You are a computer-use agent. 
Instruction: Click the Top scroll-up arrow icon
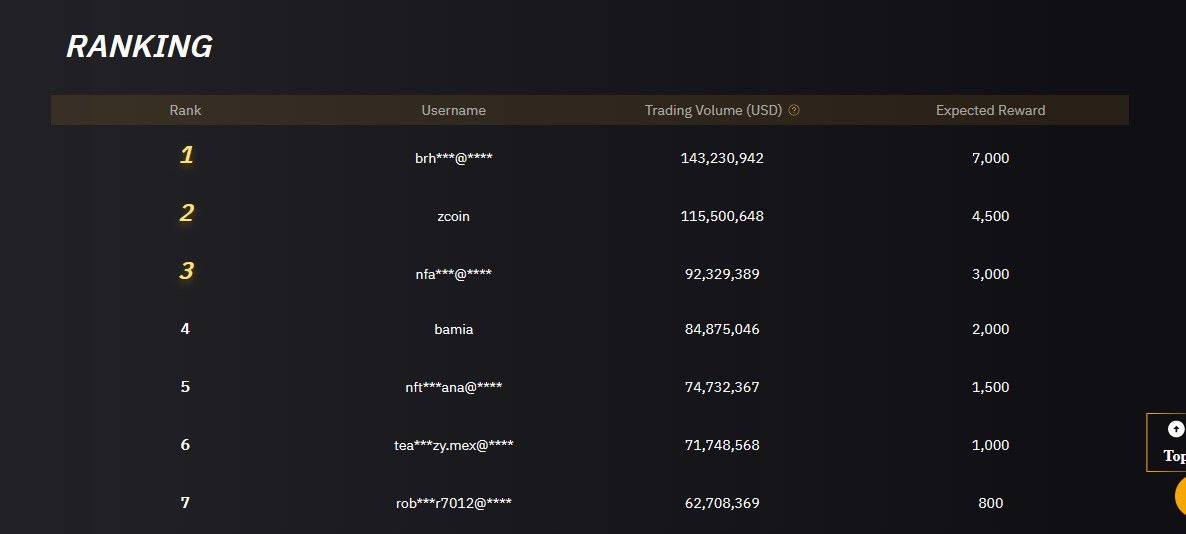pyautogui.click(x=1175, y=429)
